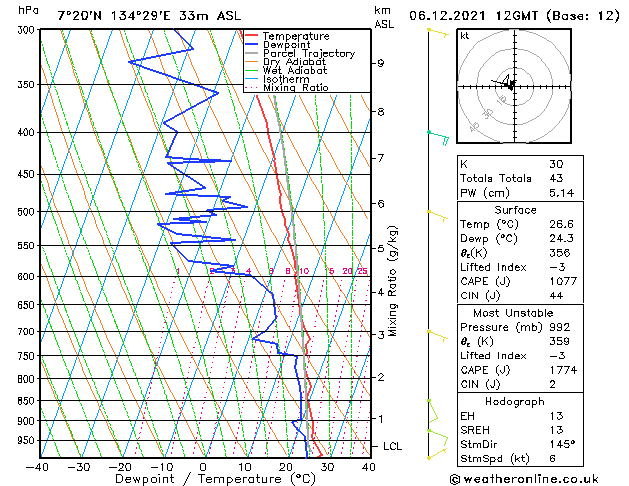The height and width of the screenshot is (486, 629).
Task: Click the -40 temperature axis label
Action: click(37, 467)
